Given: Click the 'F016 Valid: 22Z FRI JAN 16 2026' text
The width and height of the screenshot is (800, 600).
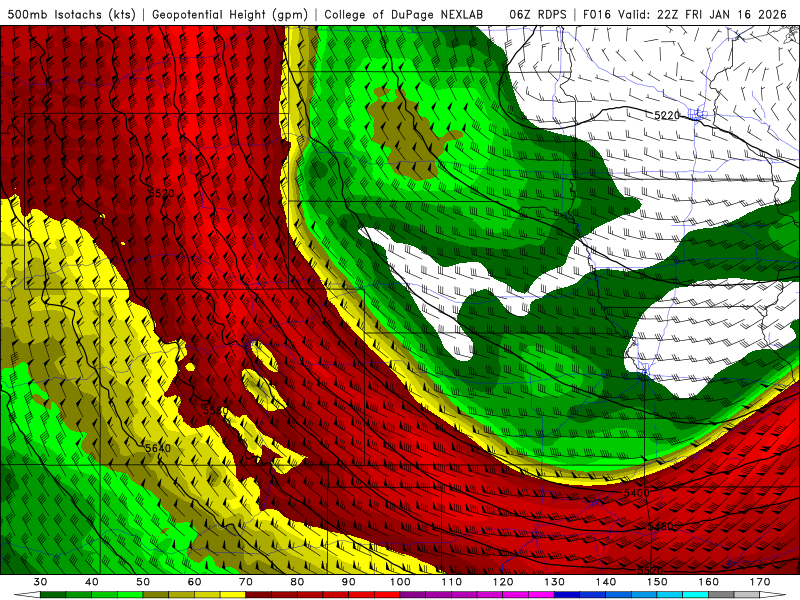Looking at the screenshot, I should (x=685, y=14).
